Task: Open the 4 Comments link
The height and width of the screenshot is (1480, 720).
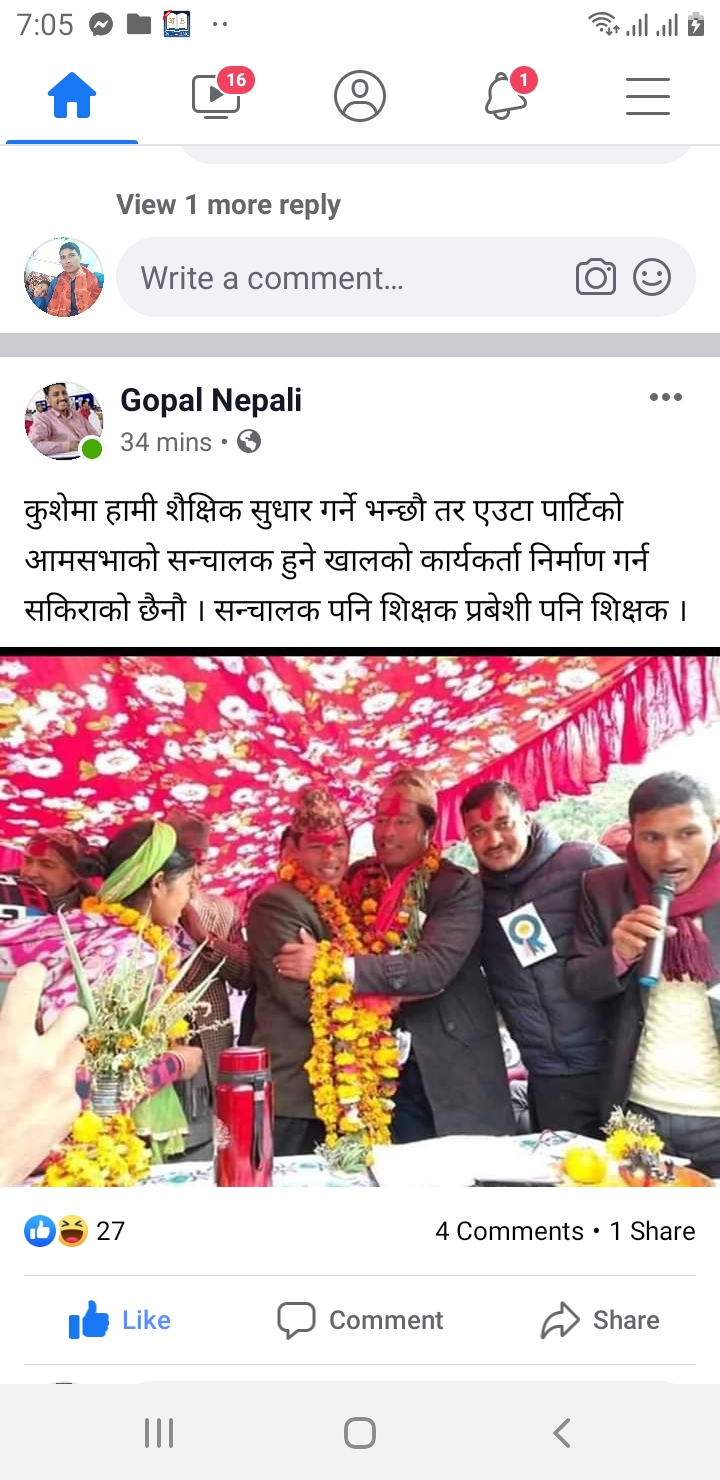Action: coord(509,1231)
